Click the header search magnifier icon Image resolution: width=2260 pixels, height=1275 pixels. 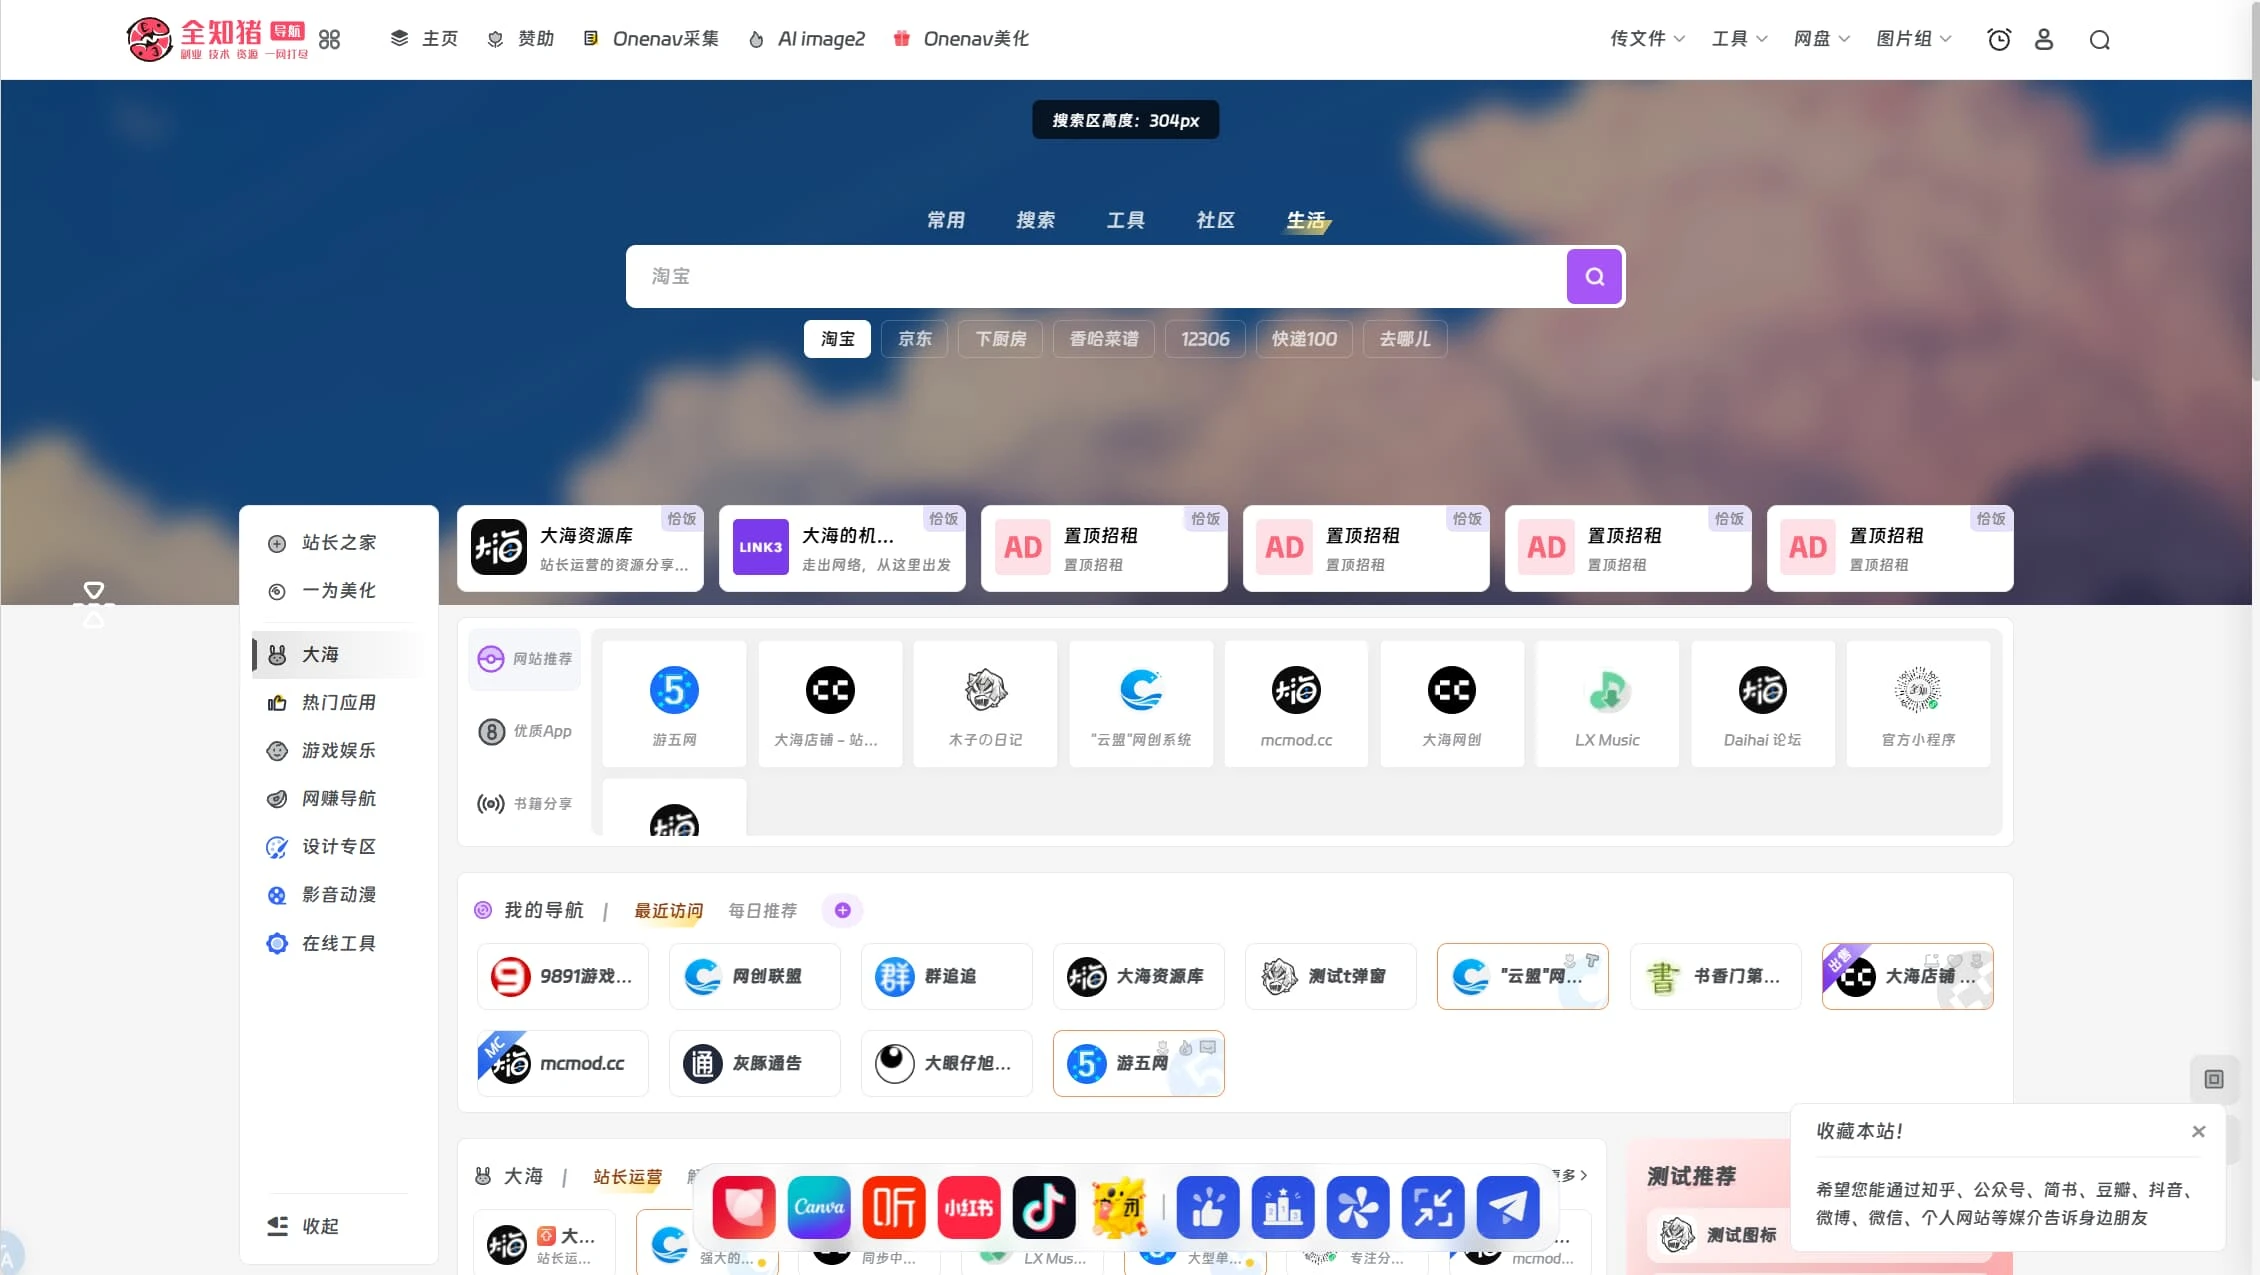click(x=2100, y=39)
